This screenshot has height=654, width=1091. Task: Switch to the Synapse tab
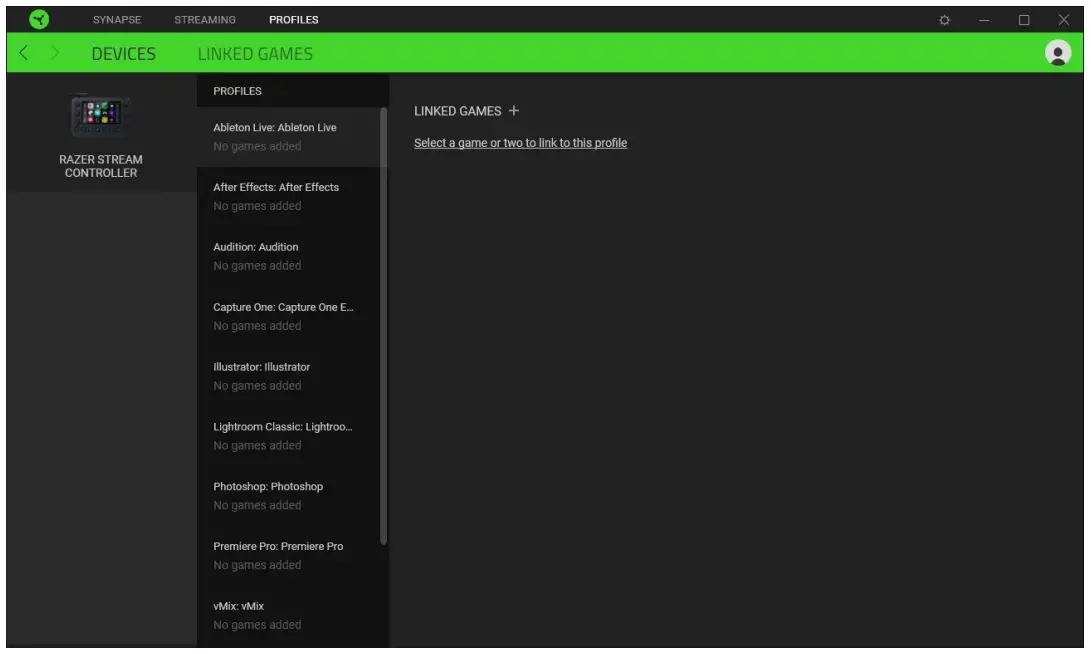tap(117, 19)
